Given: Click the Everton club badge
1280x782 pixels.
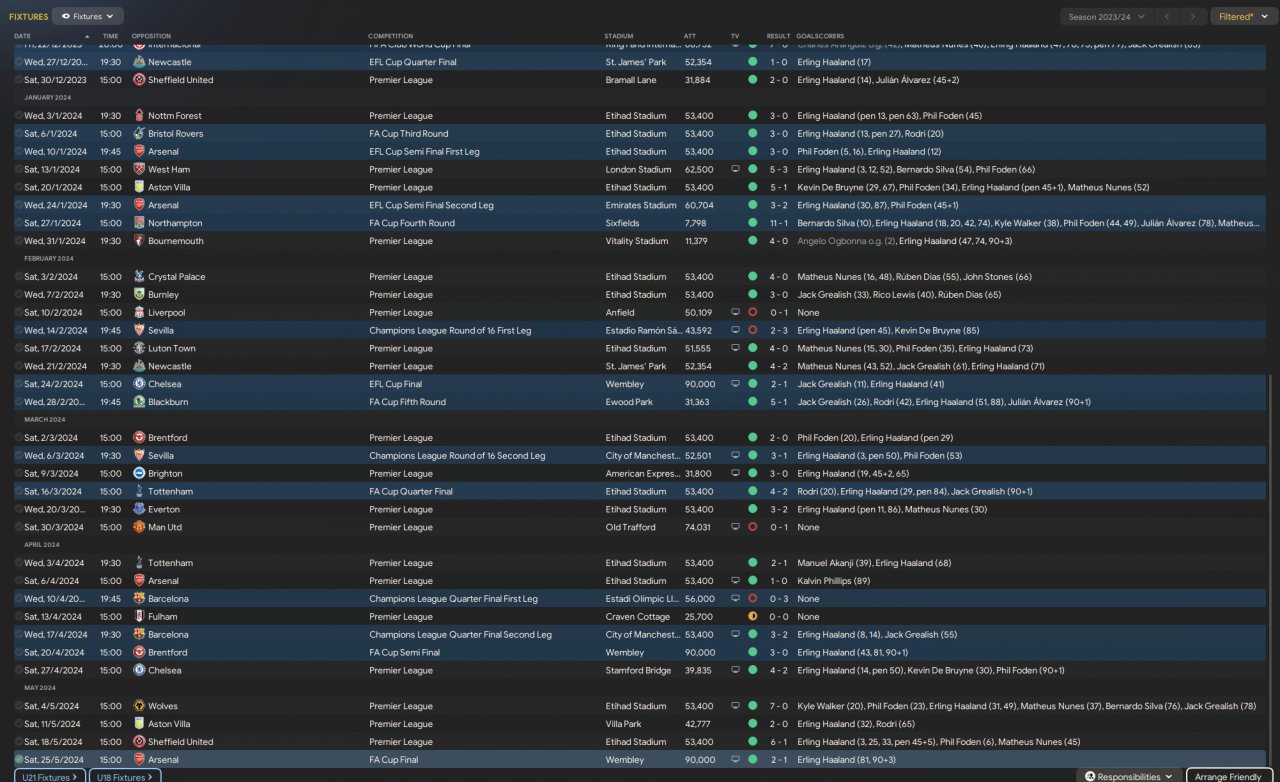Looking at the screenshot, I should pos(138,510).
